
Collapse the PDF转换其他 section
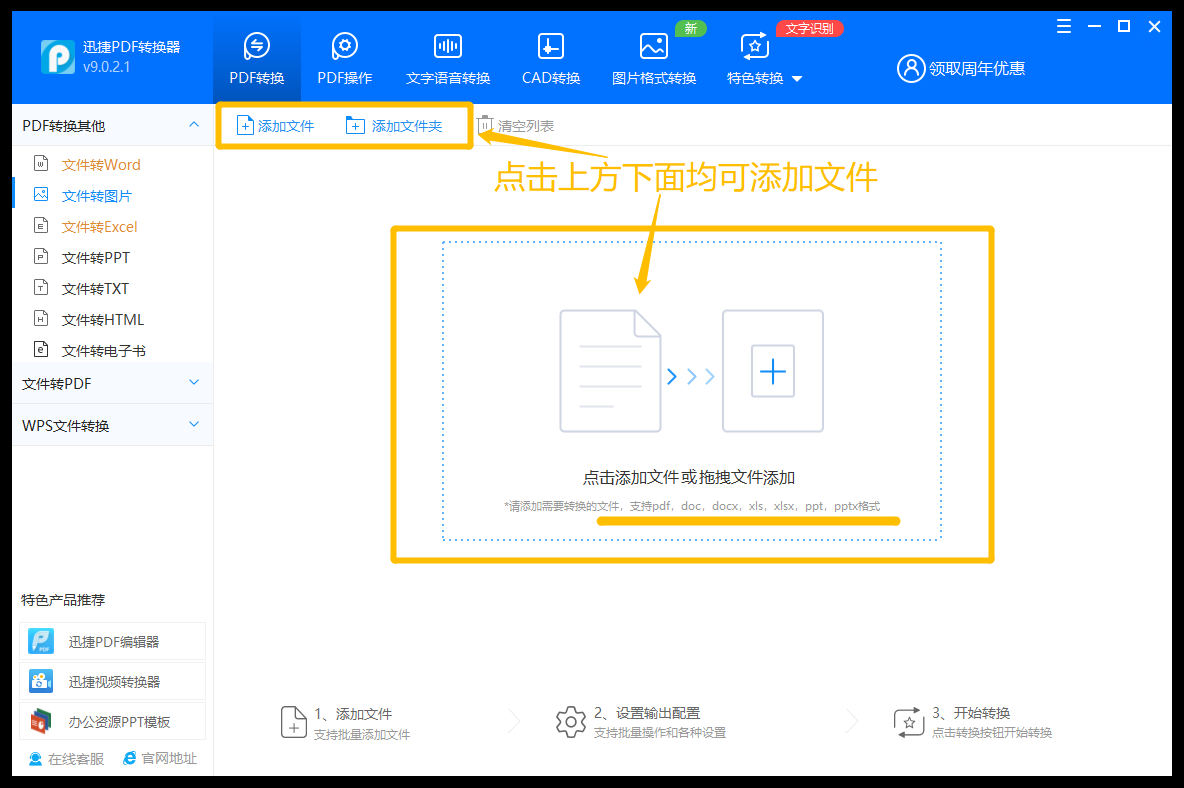193,125
